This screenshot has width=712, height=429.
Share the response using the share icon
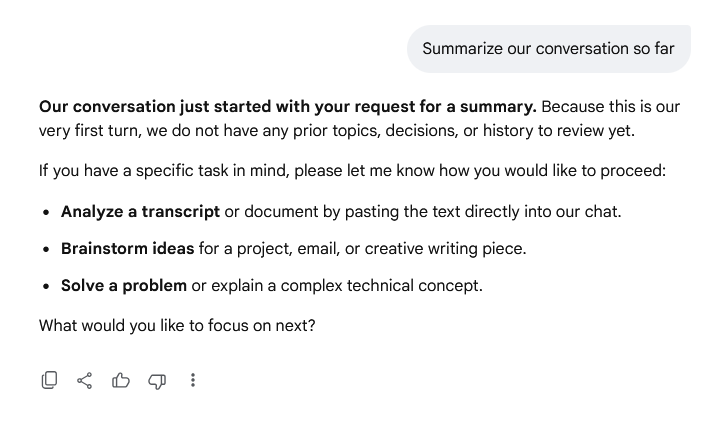coord(84,380)
